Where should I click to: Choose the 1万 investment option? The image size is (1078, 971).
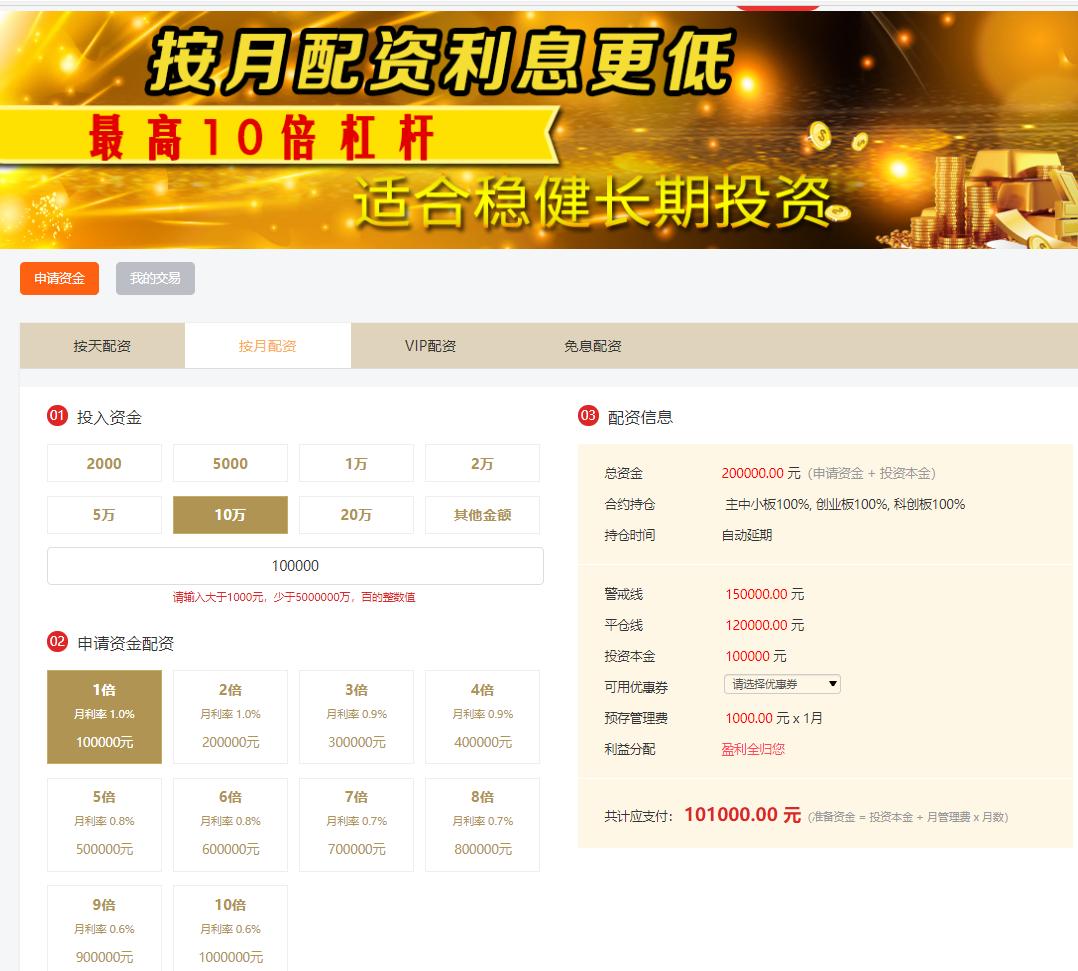coord(356,463)
